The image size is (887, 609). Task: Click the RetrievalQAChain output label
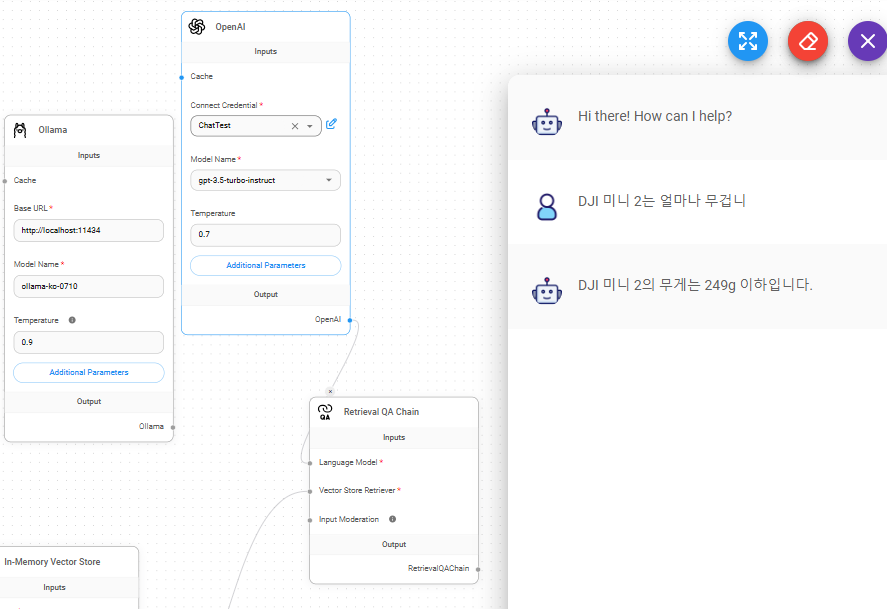438,568
